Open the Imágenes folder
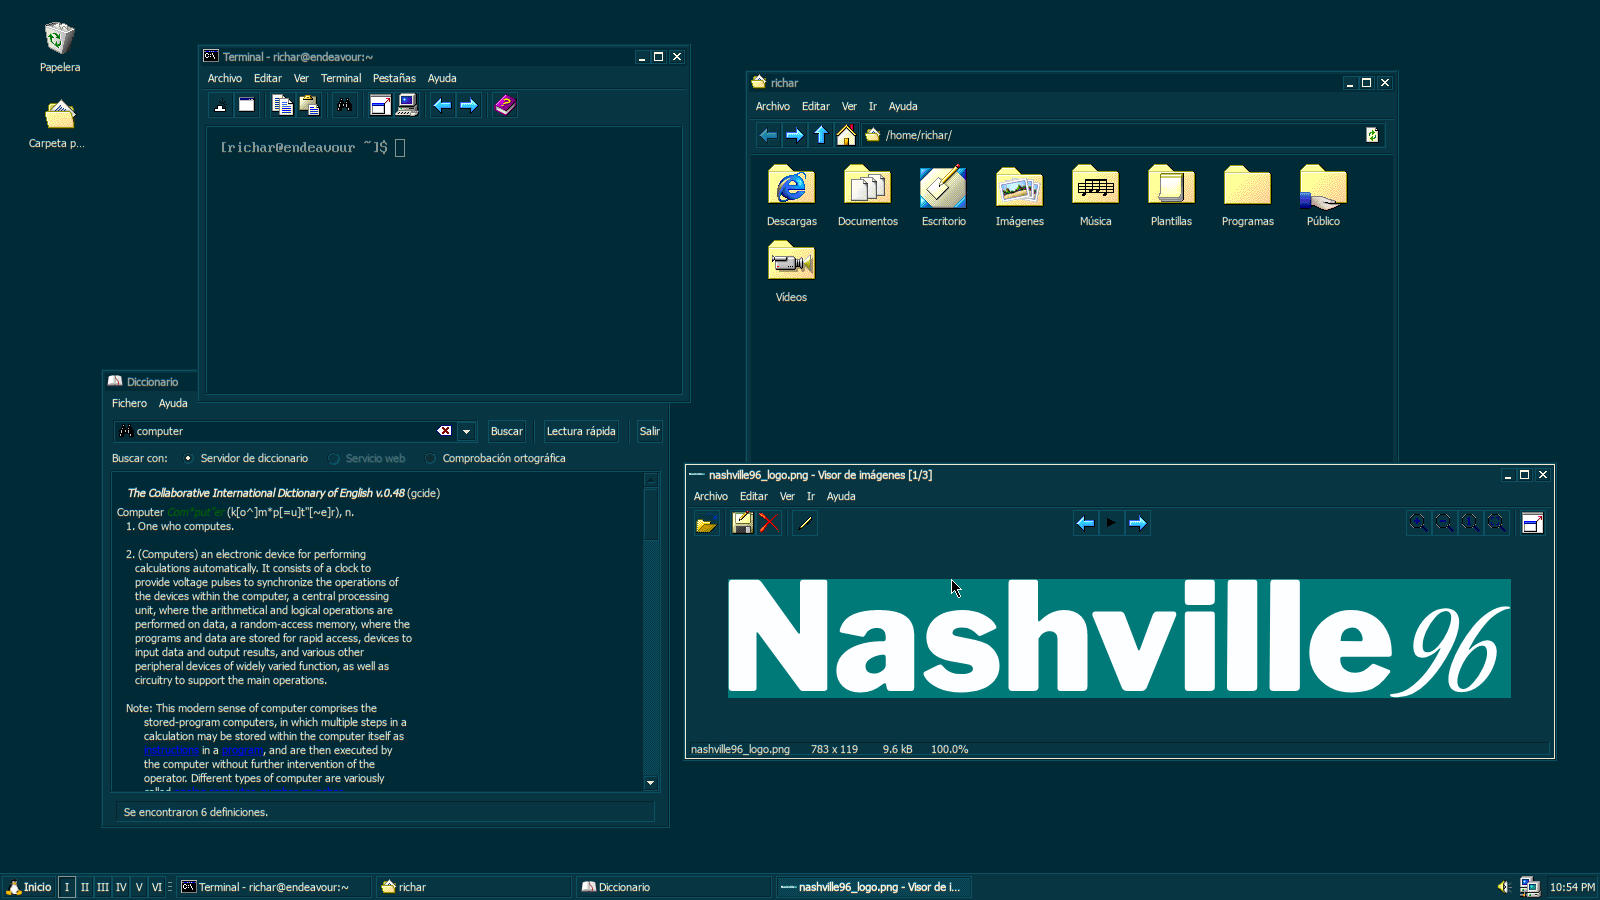The image size is (1600, 900). click(x=1019, y=196)
